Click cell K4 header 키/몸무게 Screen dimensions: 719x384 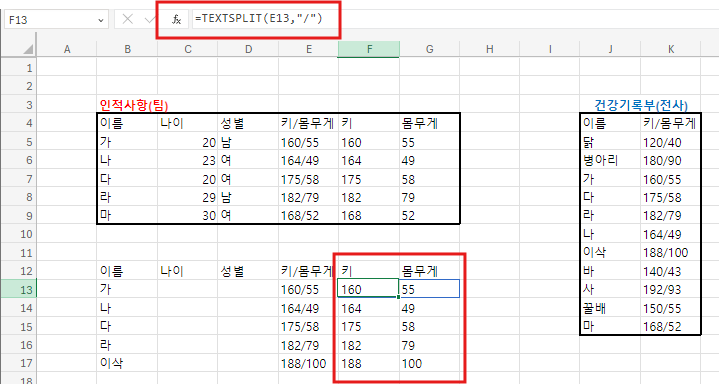[x=671, y=123]
